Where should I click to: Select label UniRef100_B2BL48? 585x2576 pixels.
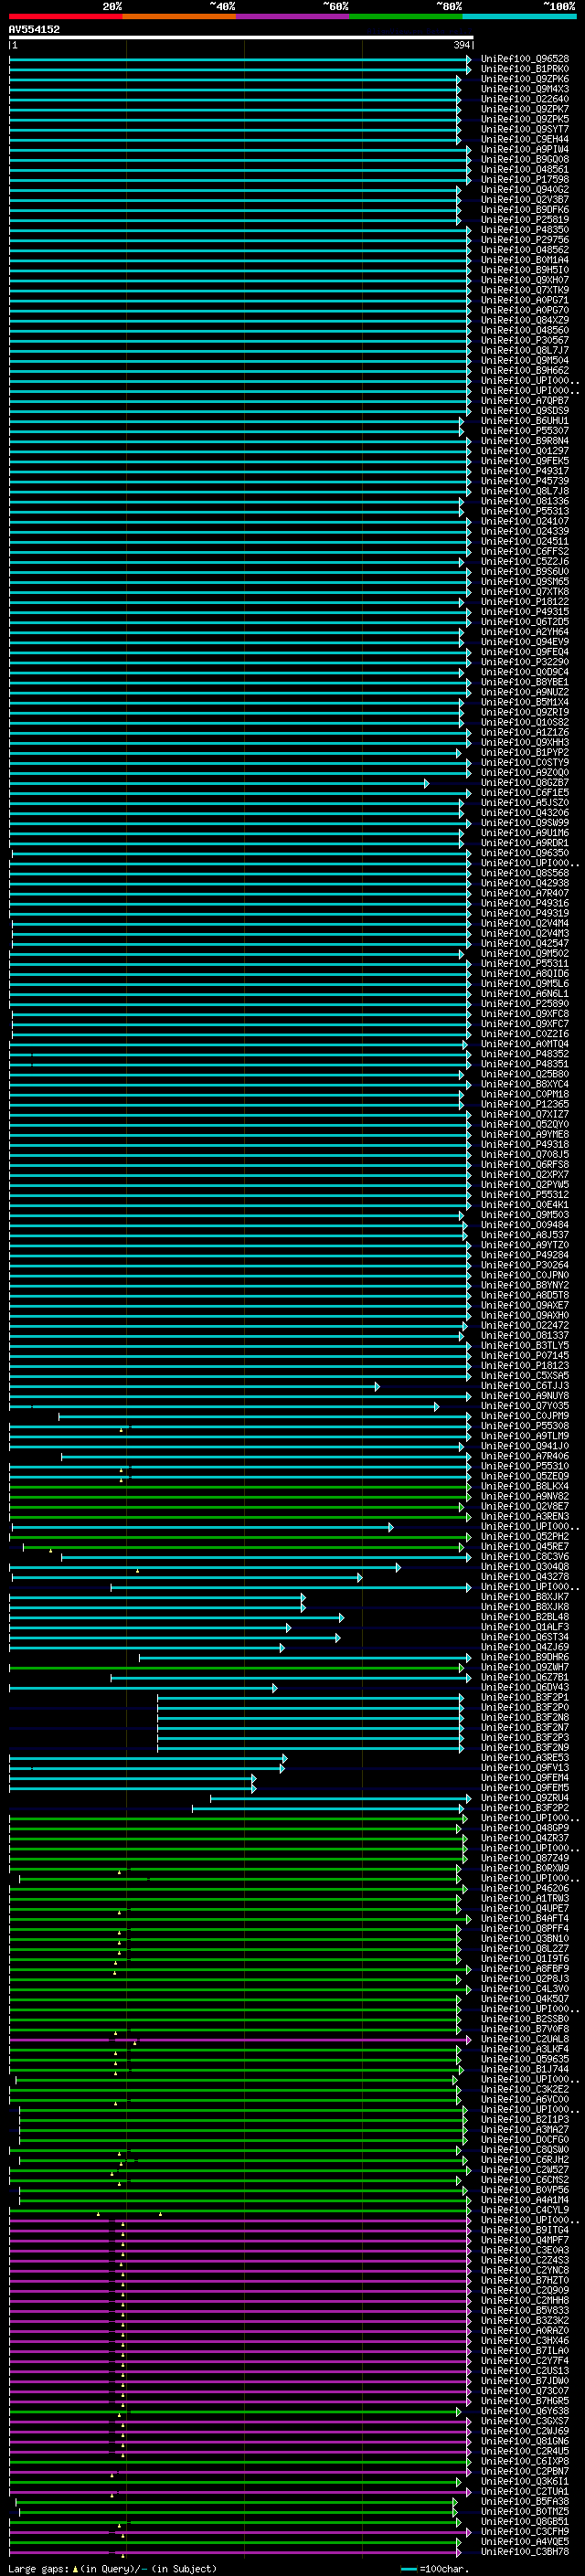(525, 1617)
